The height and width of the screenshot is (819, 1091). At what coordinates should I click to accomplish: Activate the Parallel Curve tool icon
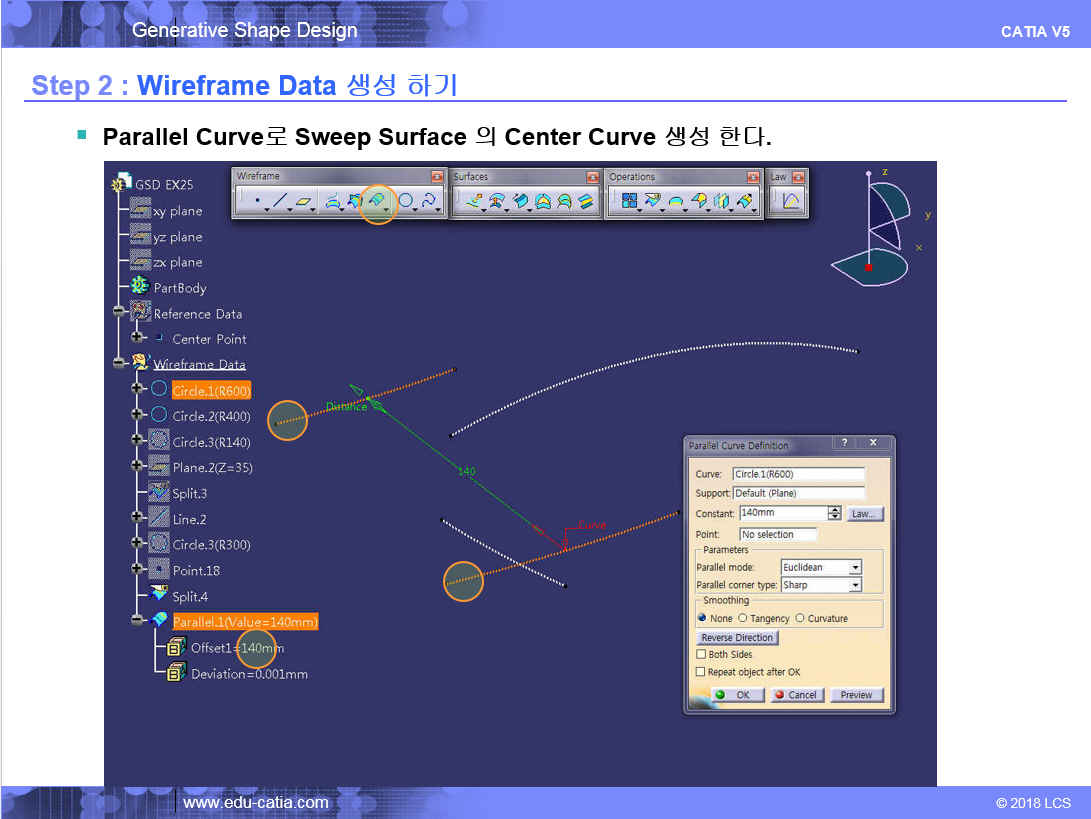(377, 202)
